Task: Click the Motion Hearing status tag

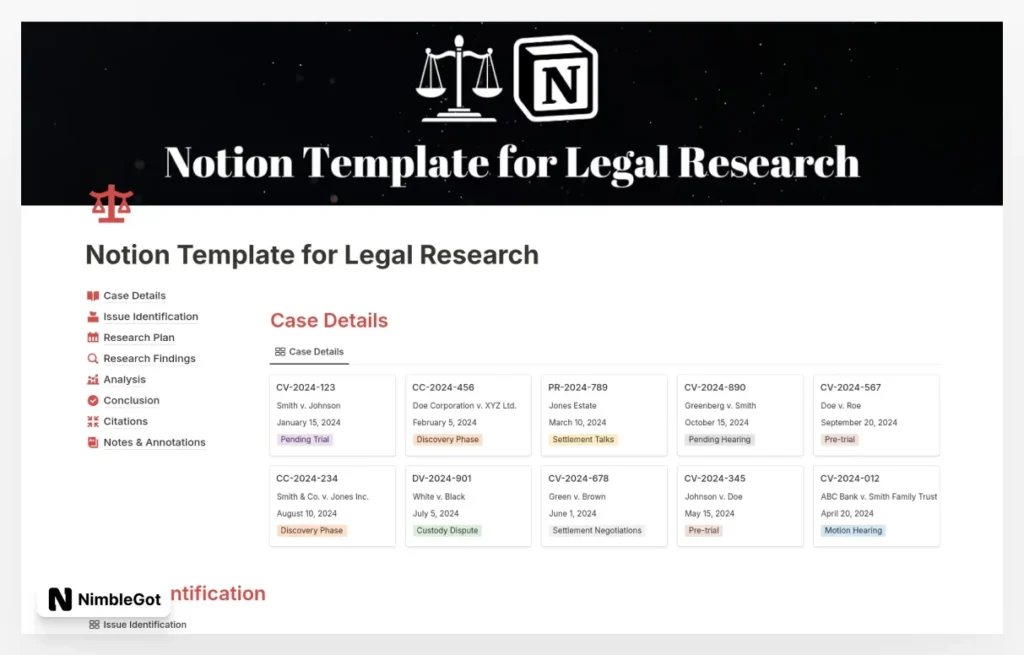Action: [x=853, y=531]
